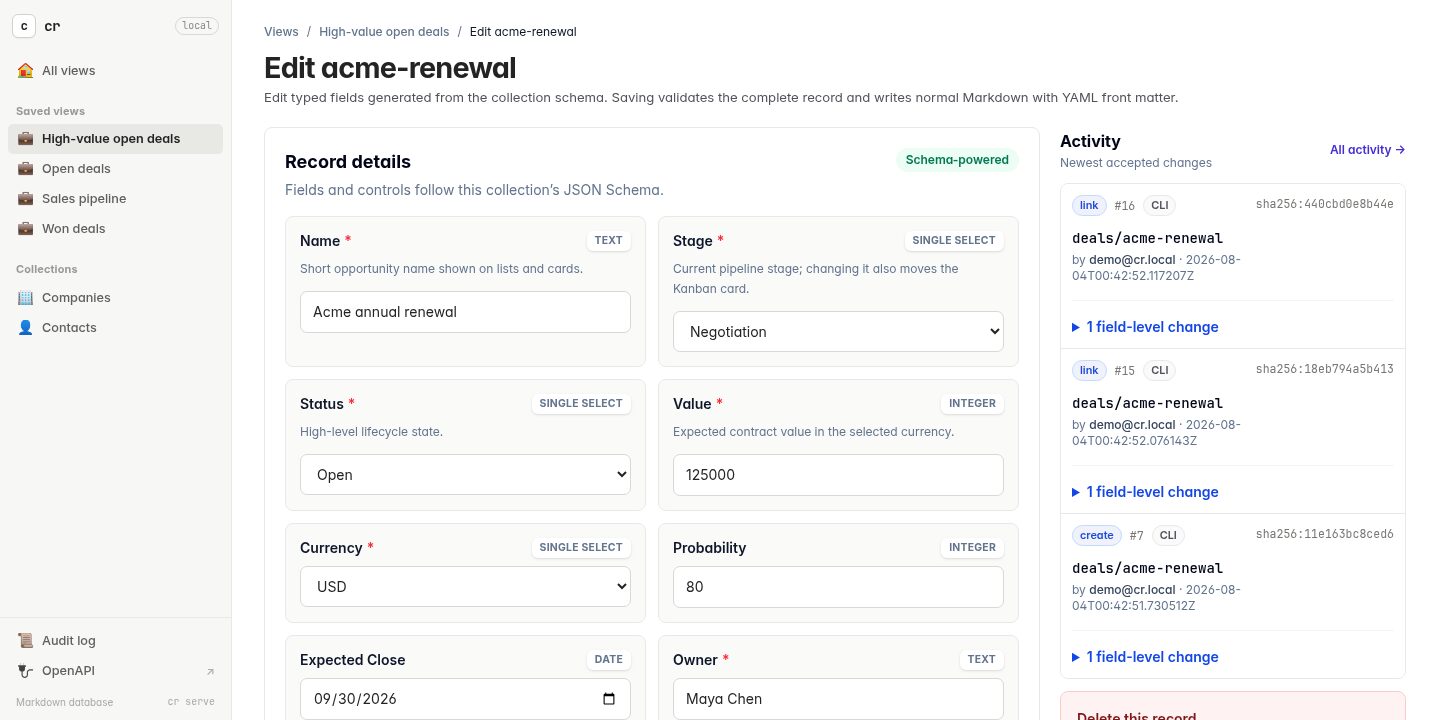Click the create badge on activity #7
This screenshot has width=1440, height=720.
(1097, 535)
